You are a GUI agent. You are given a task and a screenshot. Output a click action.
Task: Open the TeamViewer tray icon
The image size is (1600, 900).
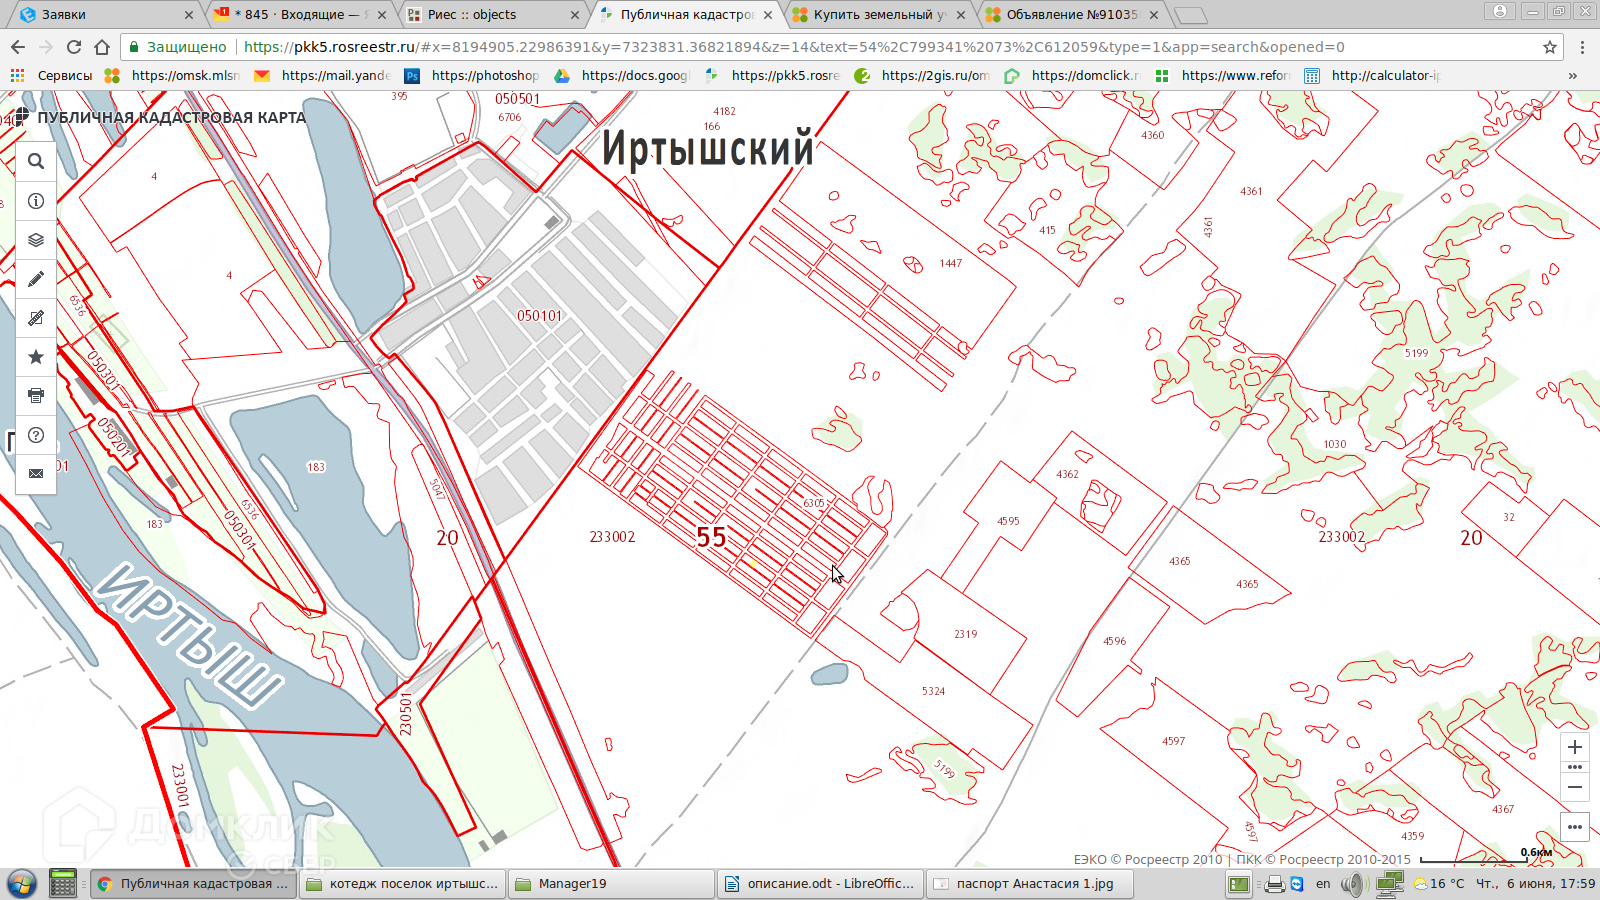click(1297, 884)
